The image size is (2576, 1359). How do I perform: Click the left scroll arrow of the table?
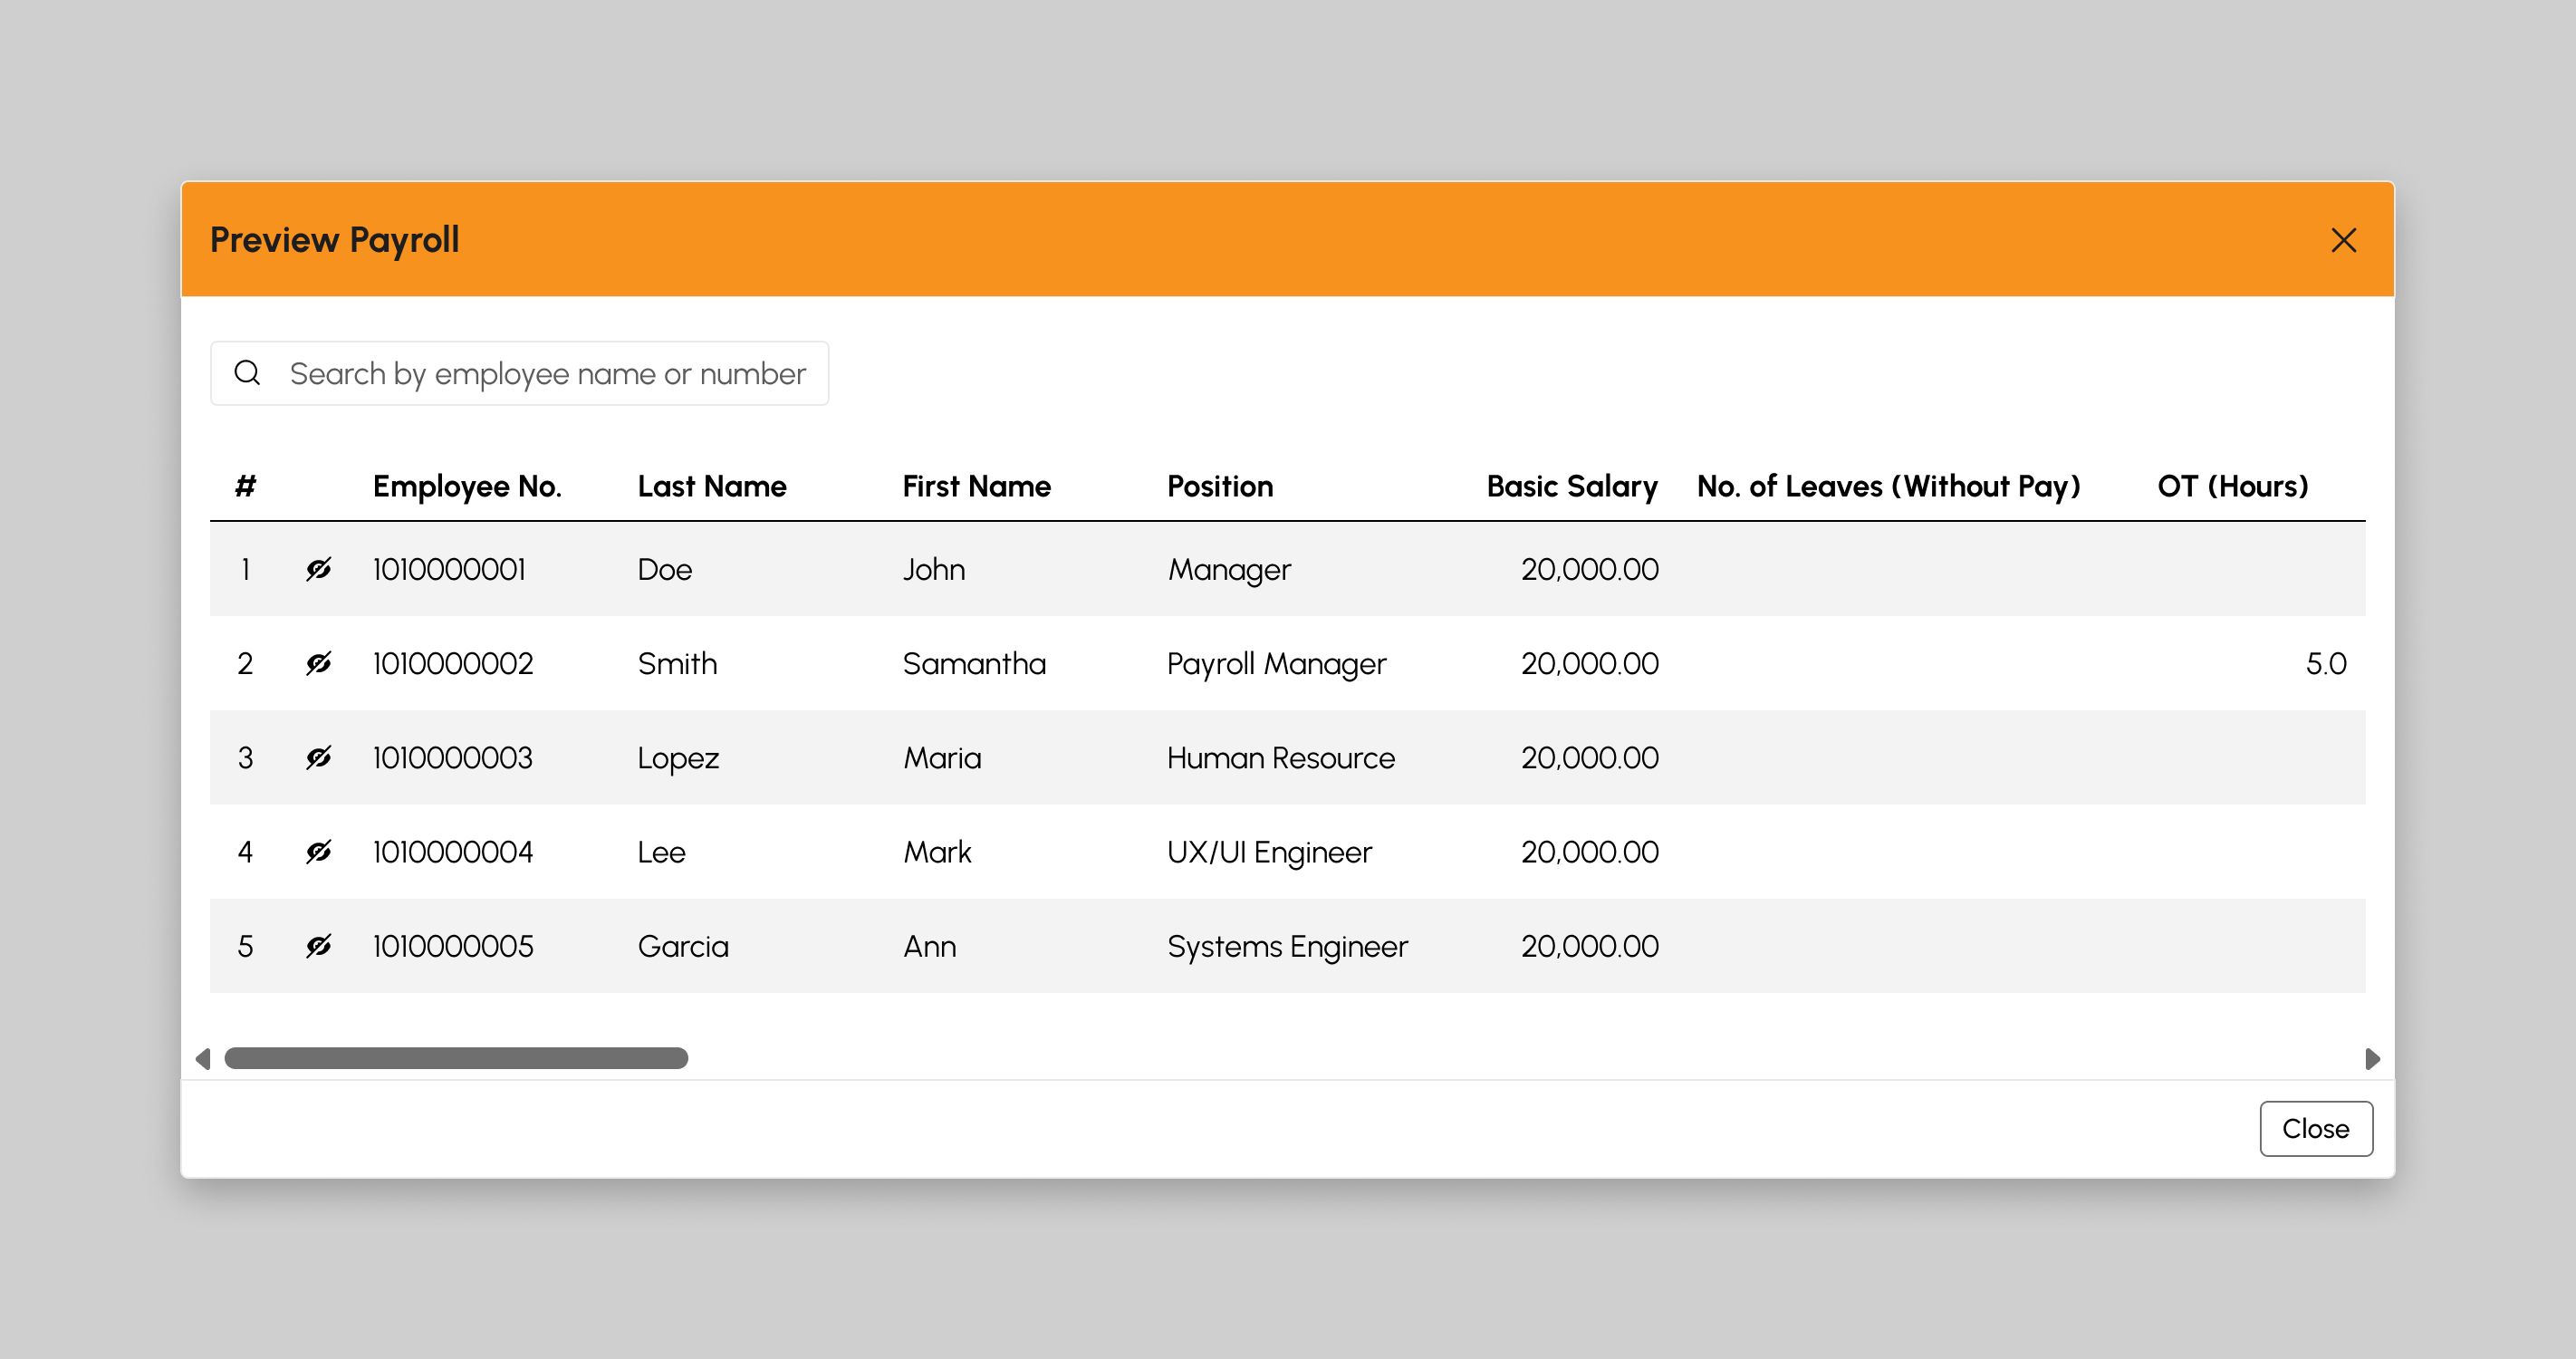pos(203,1058)
